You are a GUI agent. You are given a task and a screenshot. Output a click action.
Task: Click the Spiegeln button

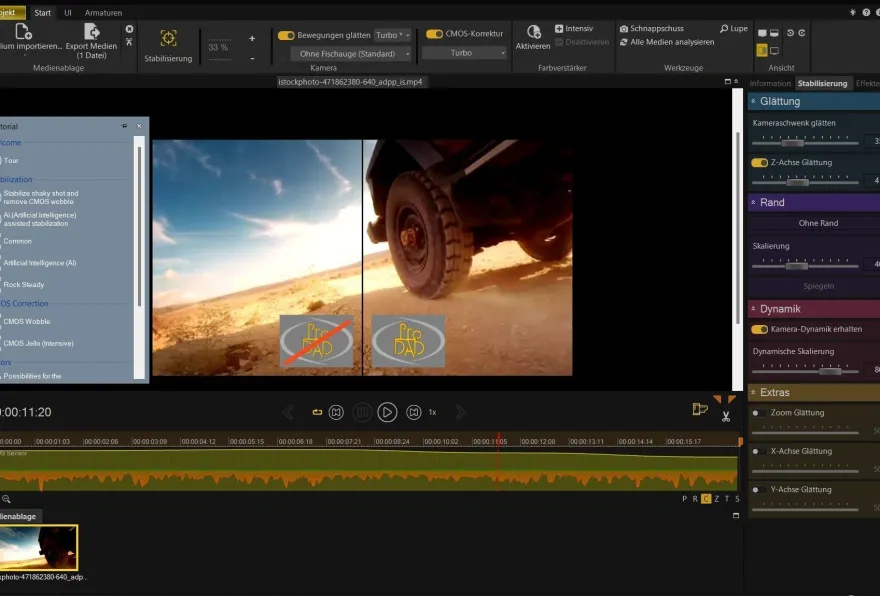pyautogui.click(x=818, y=286)
